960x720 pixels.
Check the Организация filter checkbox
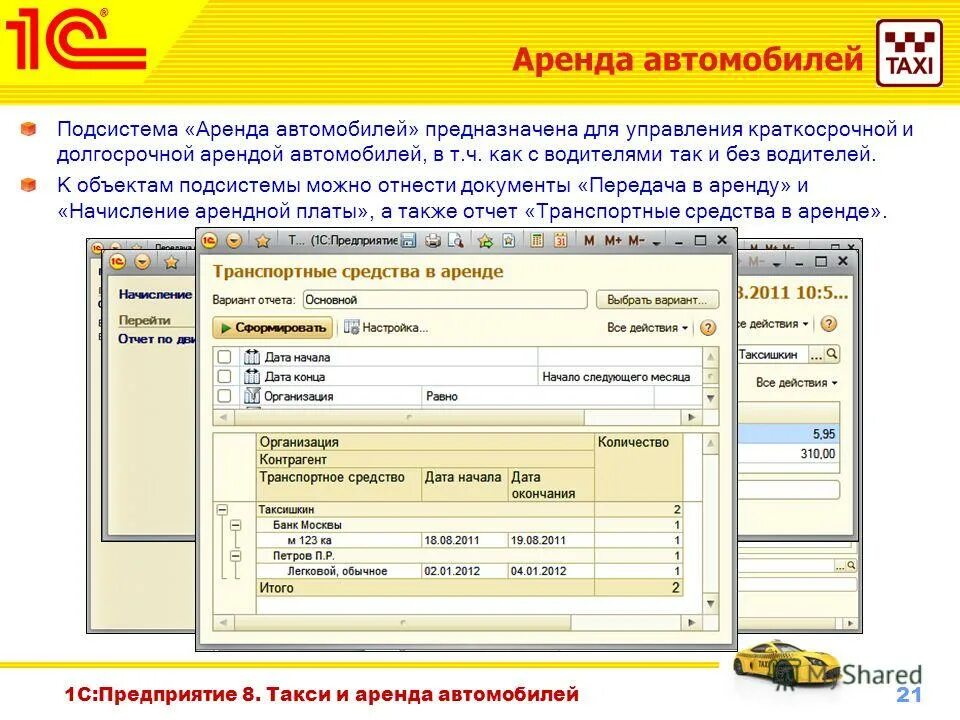click(224, 394)
